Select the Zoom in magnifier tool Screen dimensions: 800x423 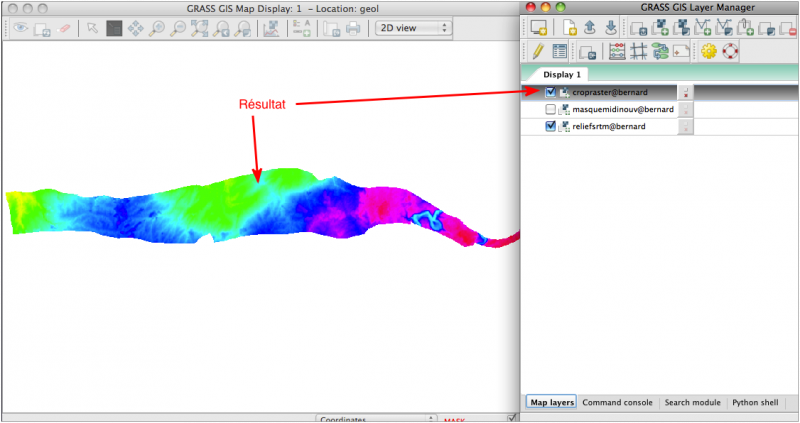point(157,29)
